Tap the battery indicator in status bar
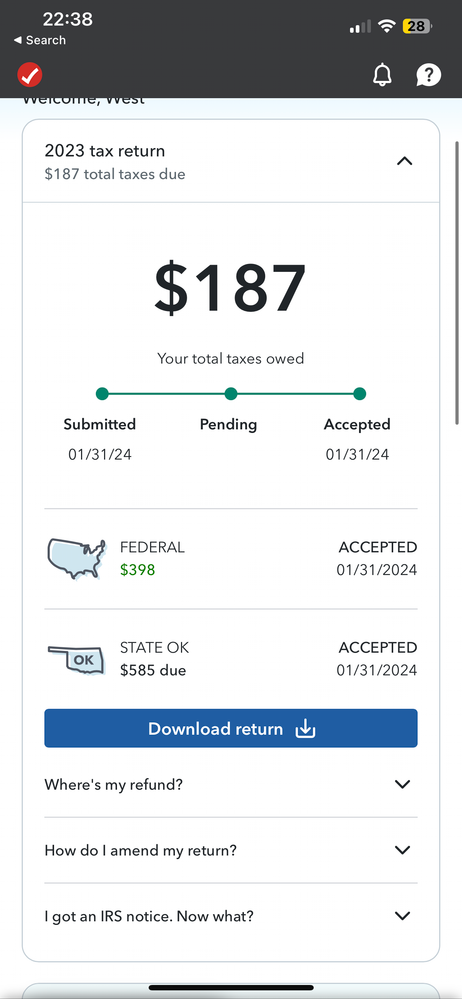 [417, 26]
